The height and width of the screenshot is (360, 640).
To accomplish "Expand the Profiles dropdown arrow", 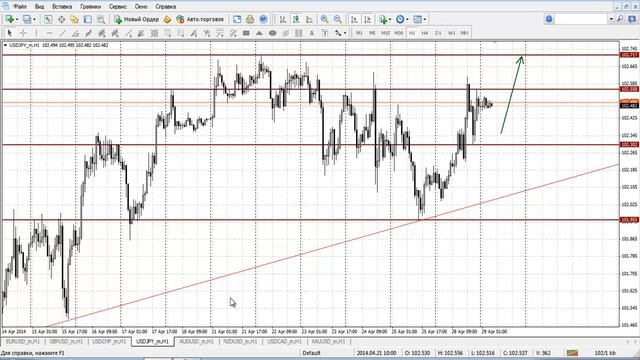I will [34, 19].
